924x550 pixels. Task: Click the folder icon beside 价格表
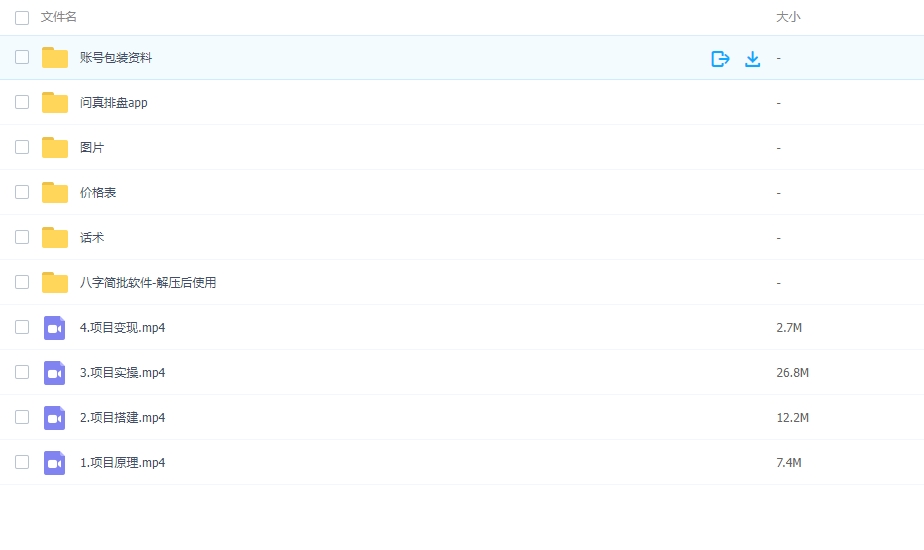(x=55, y=193)
